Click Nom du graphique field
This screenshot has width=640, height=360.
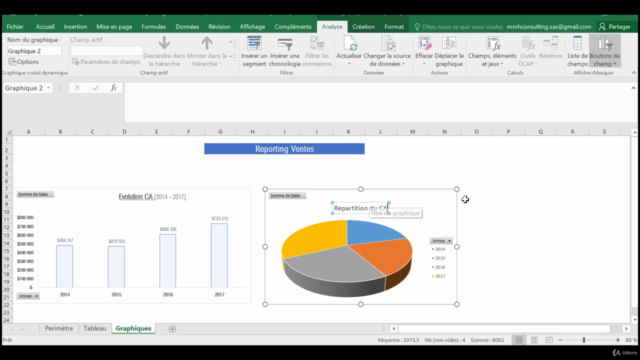[34, 51]
